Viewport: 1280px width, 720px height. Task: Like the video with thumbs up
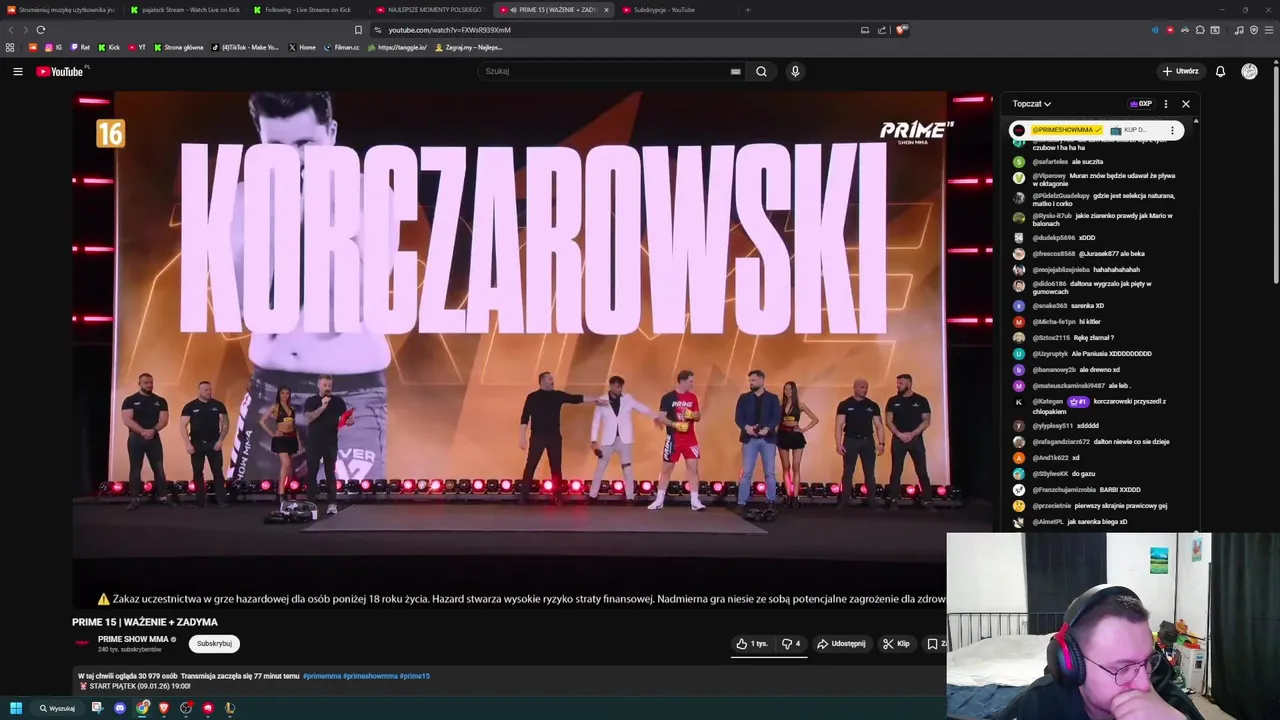pyautogui.click(x=752, y=644)
